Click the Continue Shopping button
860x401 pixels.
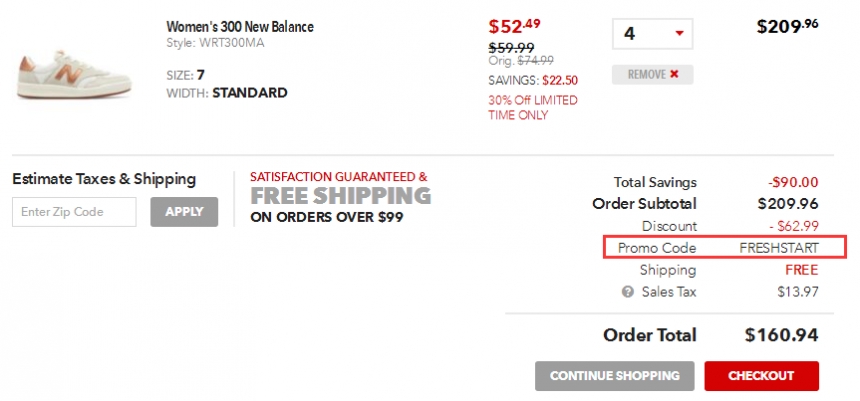tap(614, 376)
